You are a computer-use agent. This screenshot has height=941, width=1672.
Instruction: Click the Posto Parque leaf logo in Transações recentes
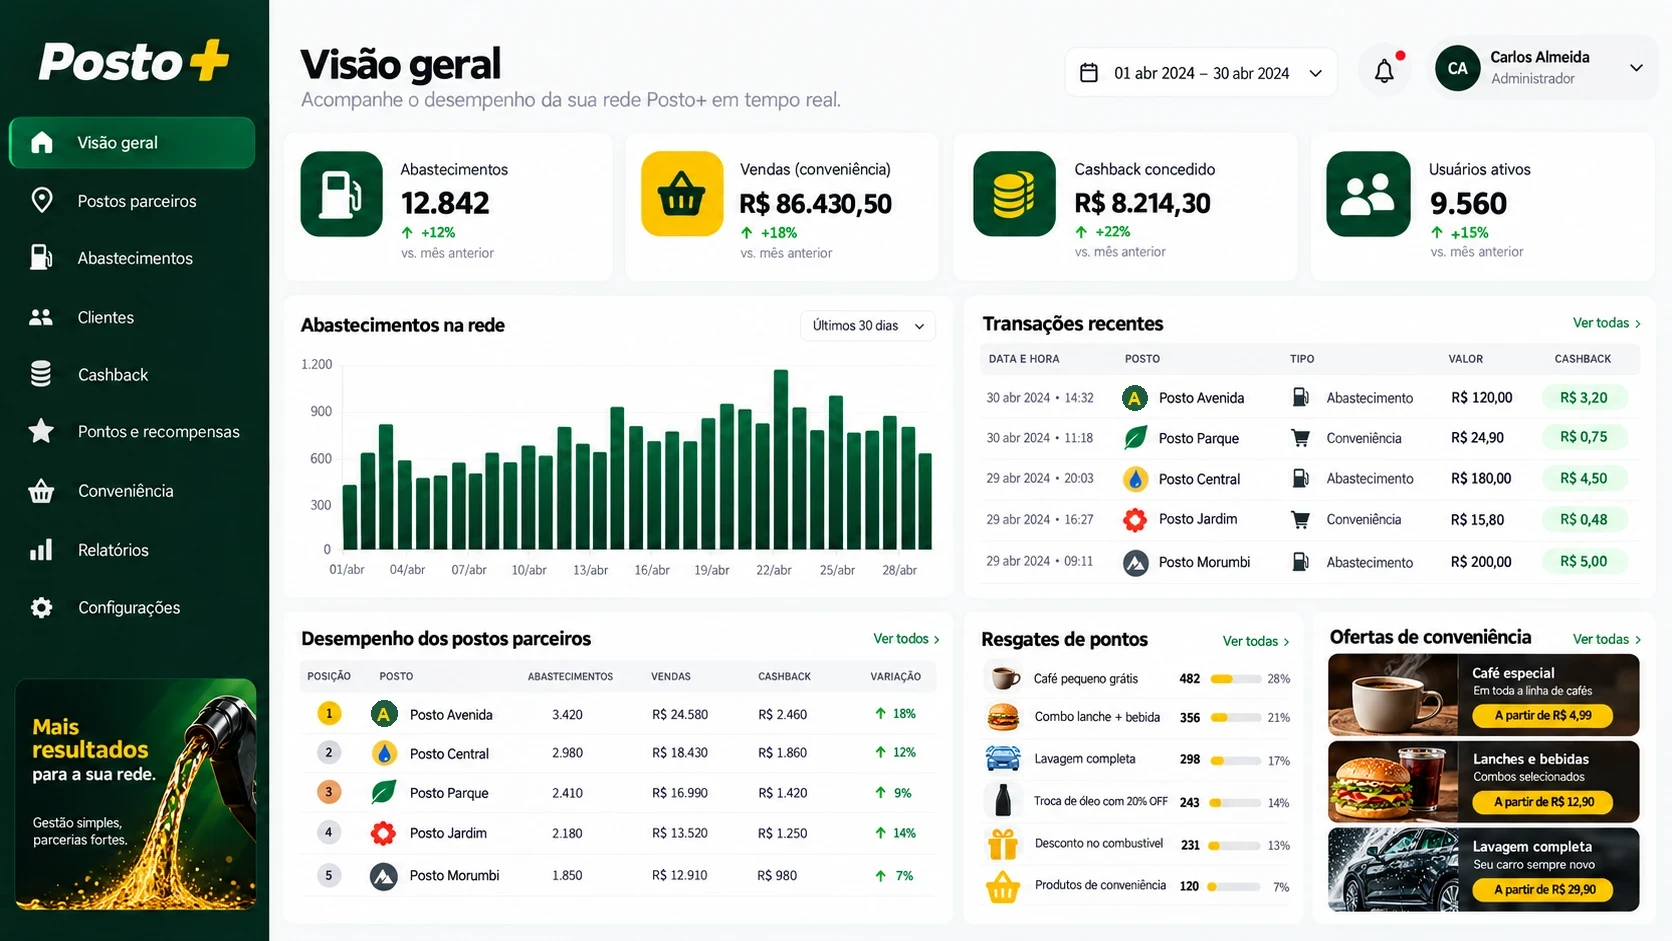coord(1135,438)
